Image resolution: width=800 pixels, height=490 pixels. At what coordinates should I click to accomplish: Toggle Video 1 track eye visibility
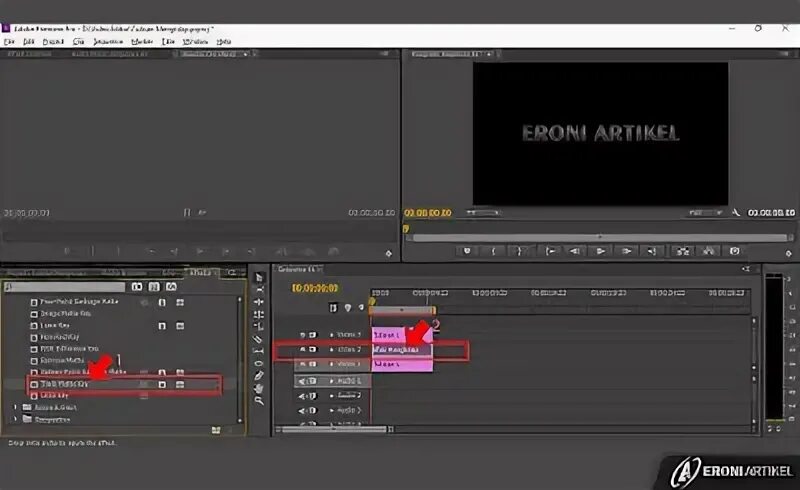tap(303, 364)
